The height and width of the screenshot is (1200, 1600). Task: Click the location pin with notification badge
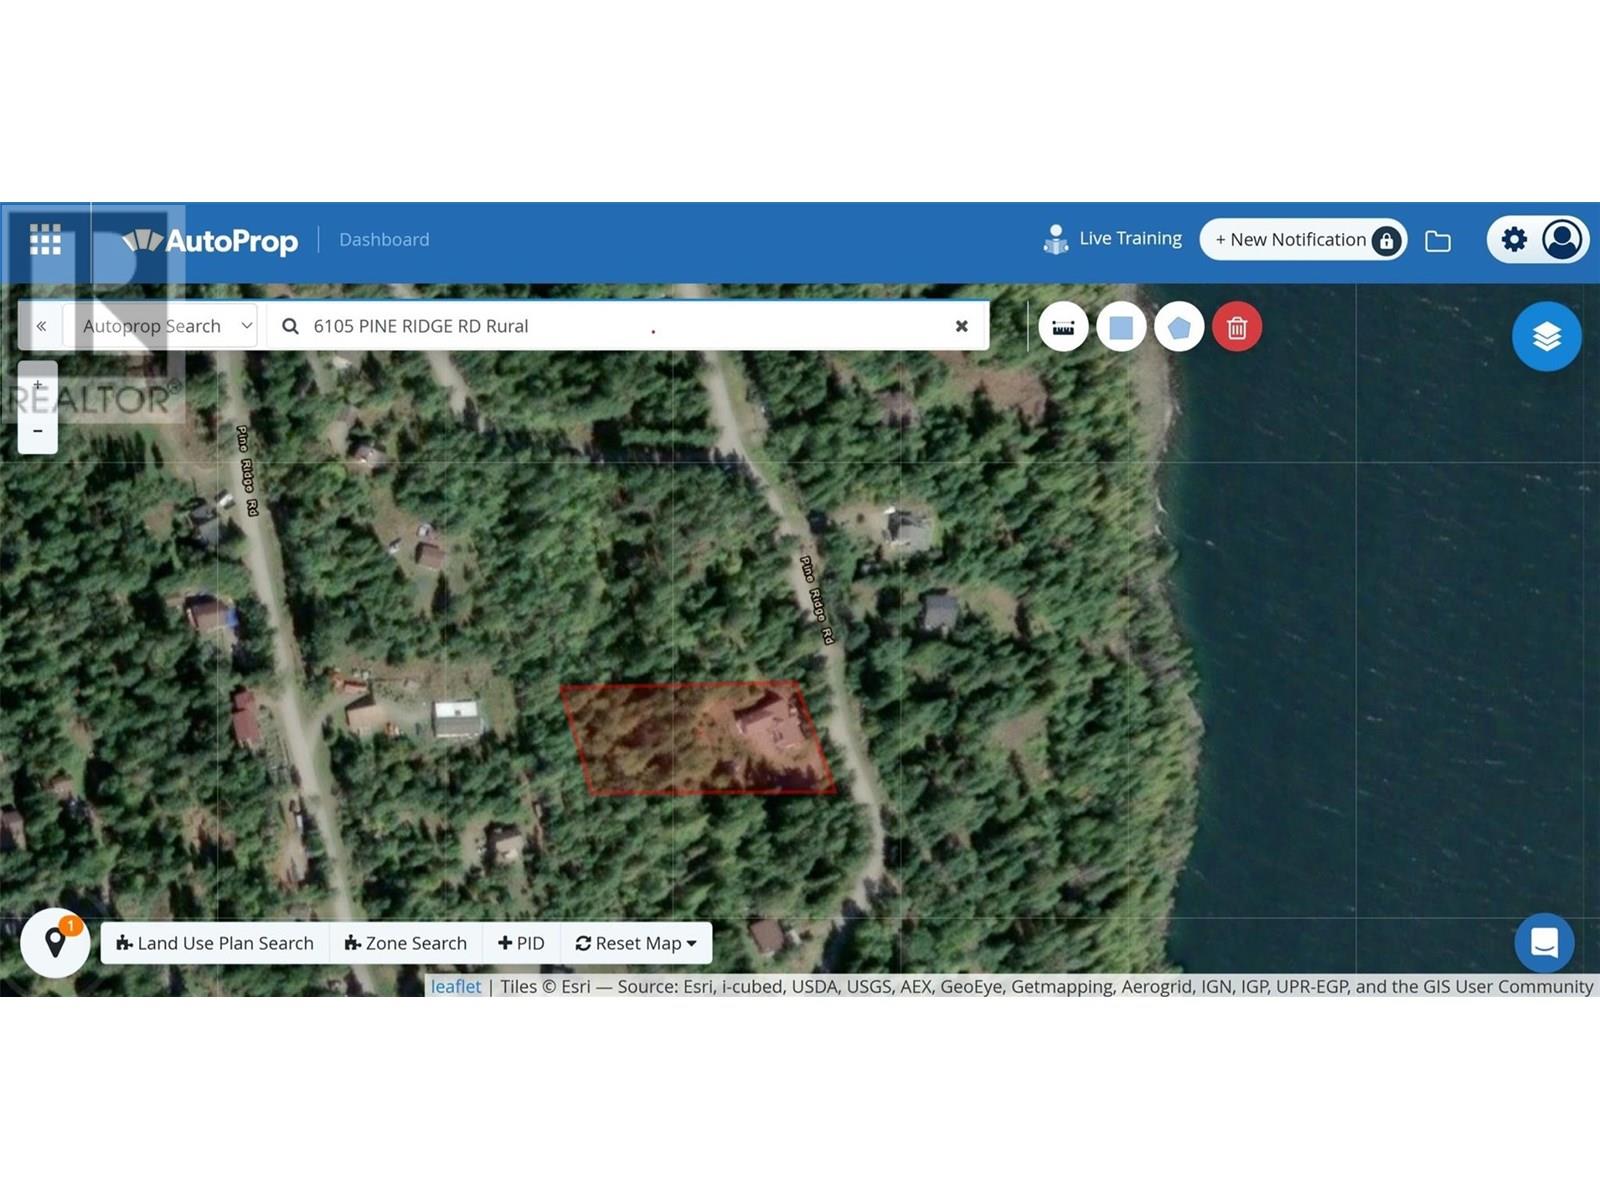click(56, 942)
